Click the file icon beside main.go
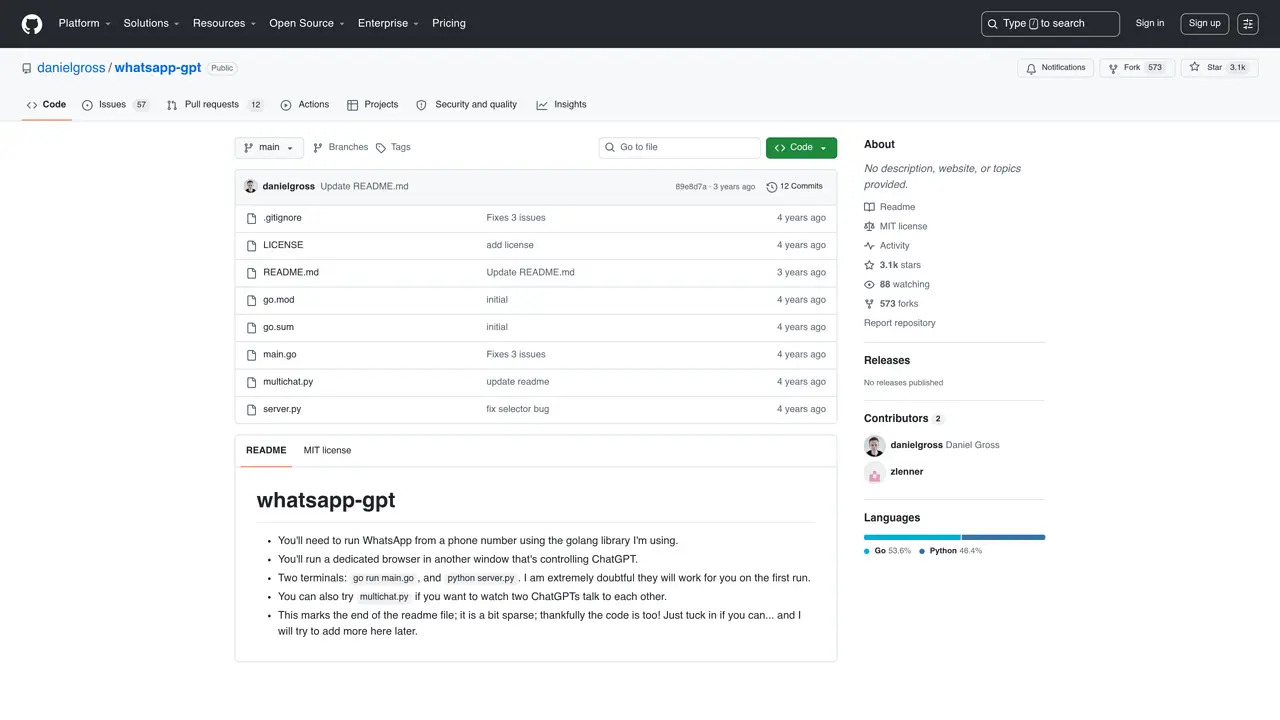This screenshot has width=1280, height=720. 252,355
